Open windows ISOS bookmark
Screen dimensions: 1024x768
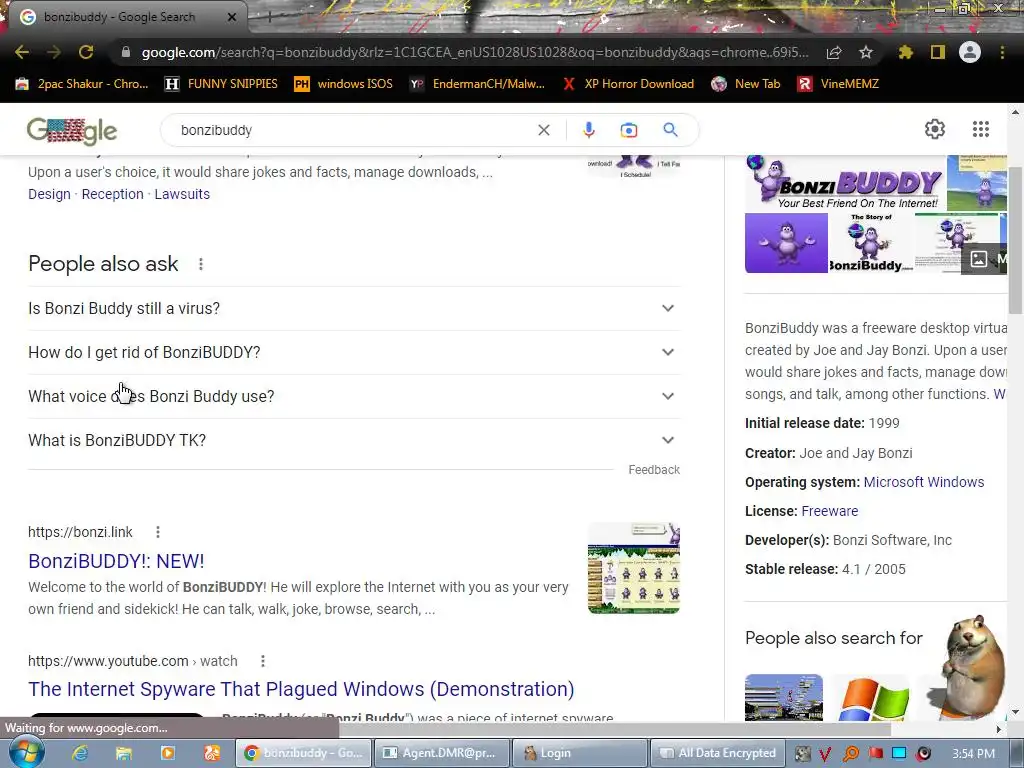344,84
